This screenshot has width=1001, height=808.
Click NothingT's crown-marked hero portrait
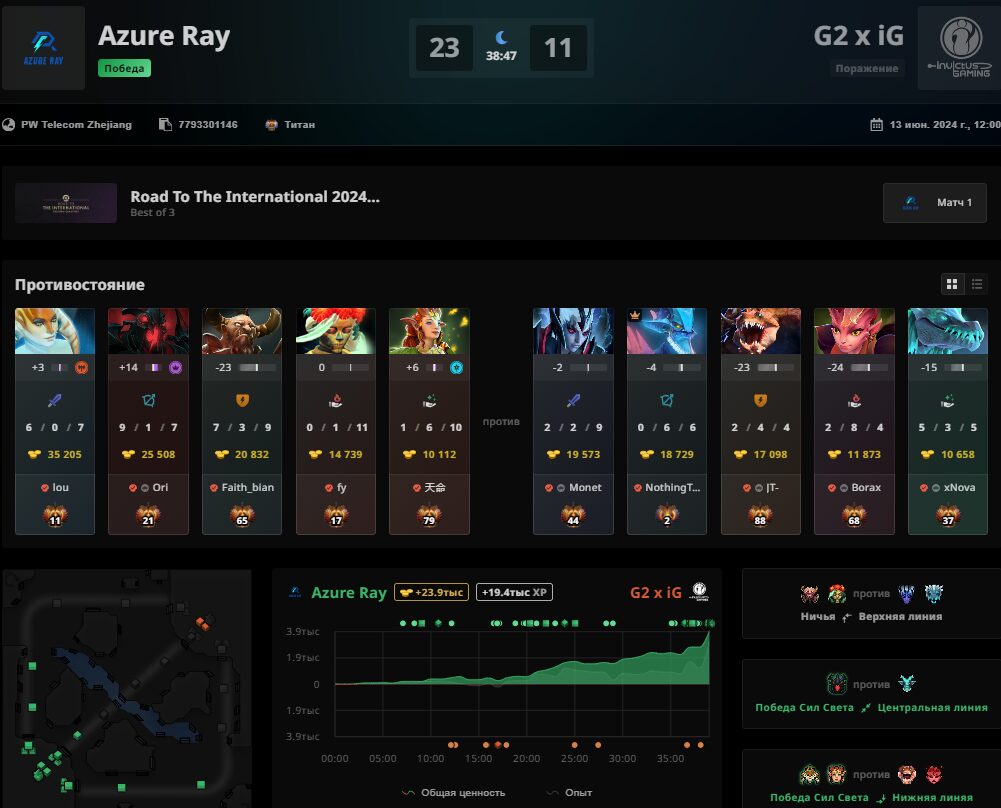(x=666, y=331)
